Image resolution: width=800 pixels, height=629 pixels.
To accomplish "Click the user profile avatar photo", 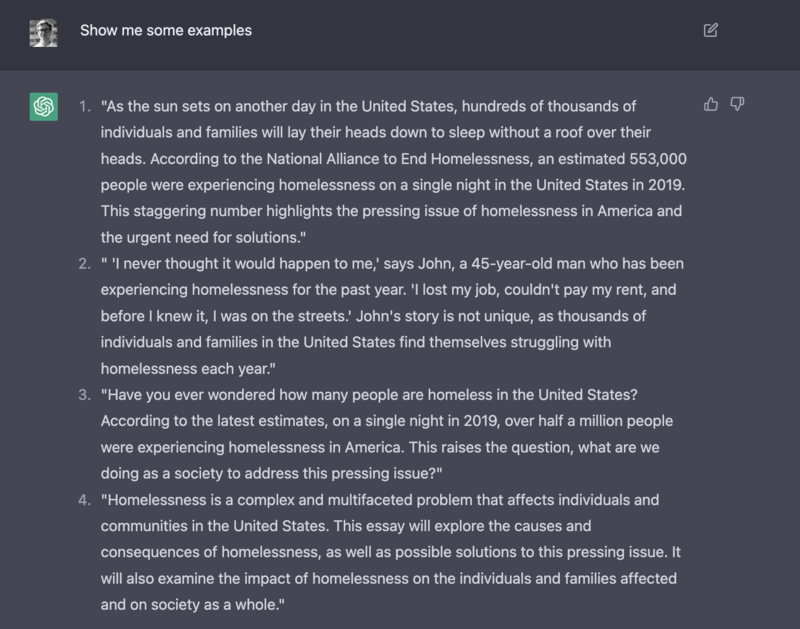I will tap(43, 31).
